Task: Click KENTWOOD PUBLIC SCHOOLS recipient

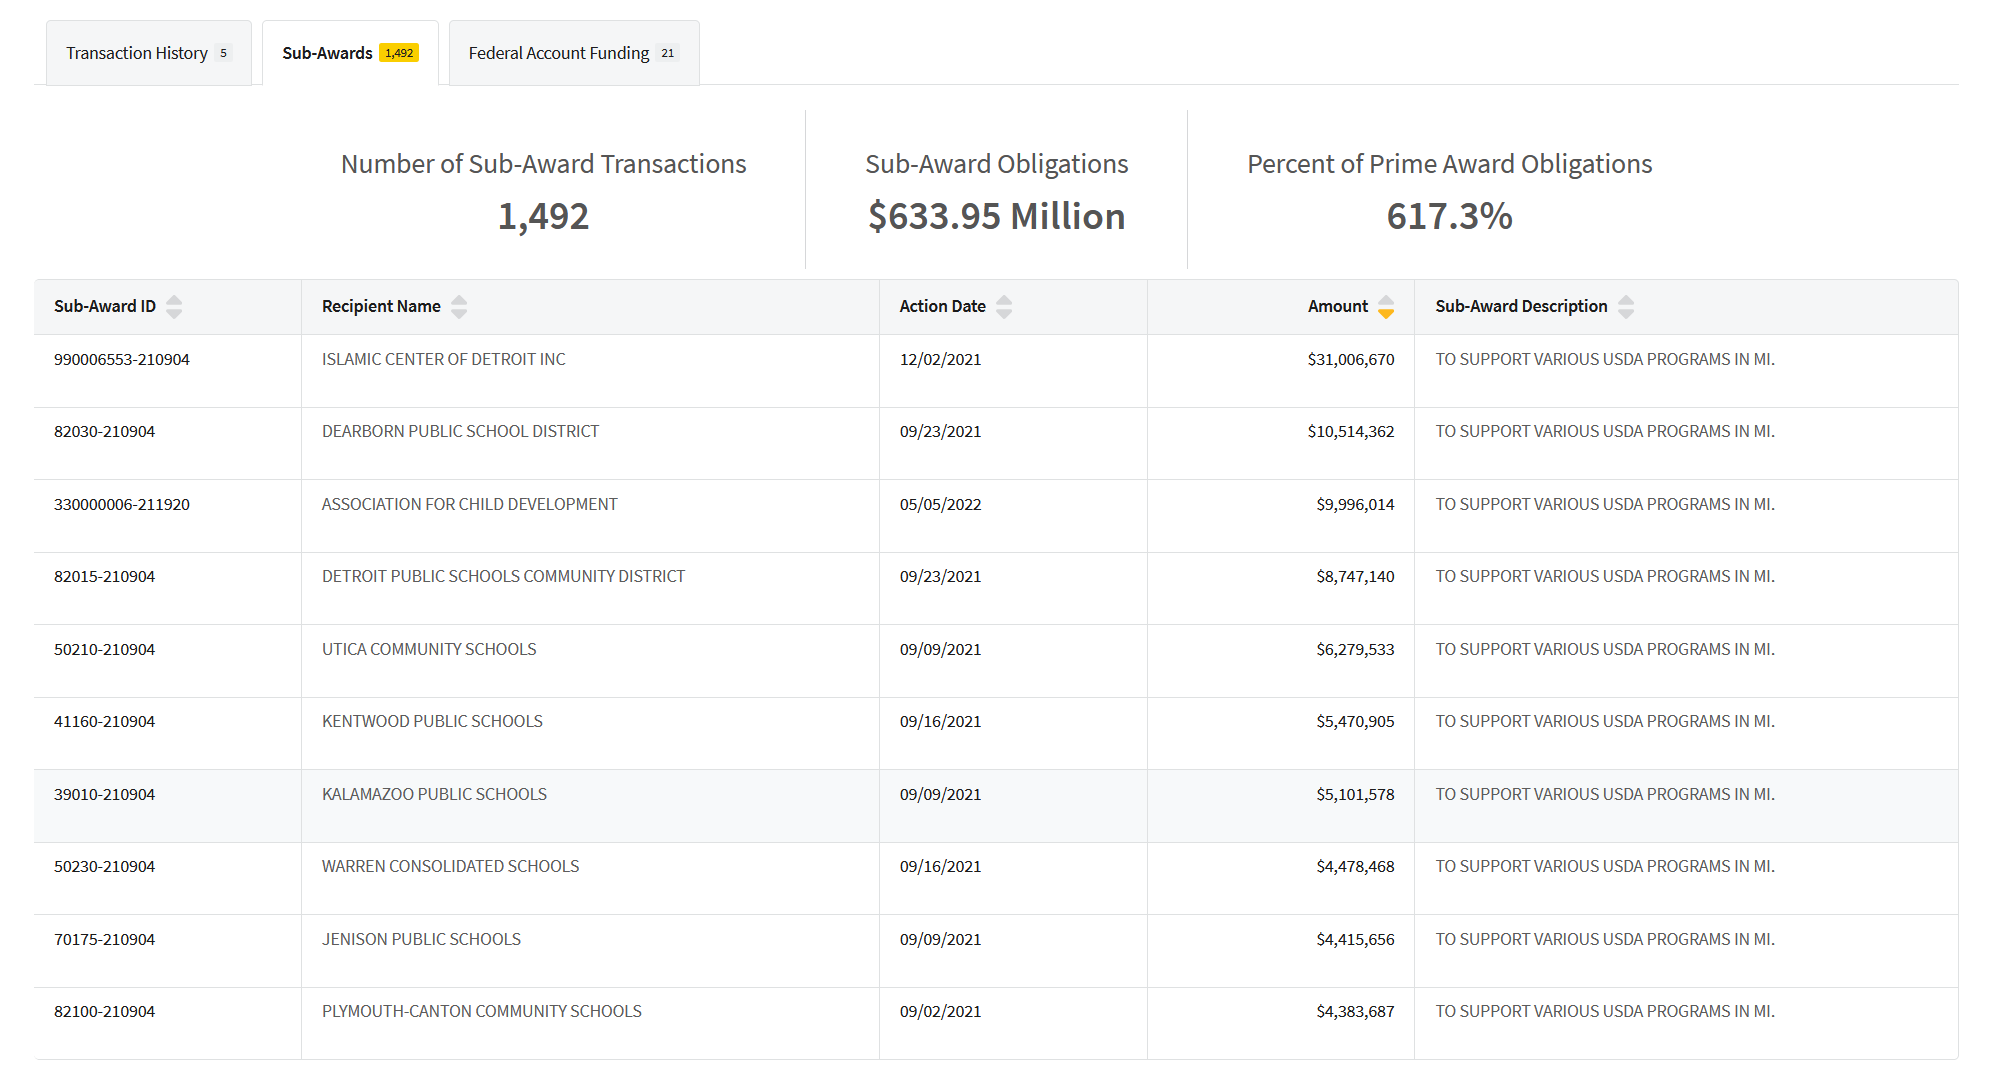Action: click(432, 721)
